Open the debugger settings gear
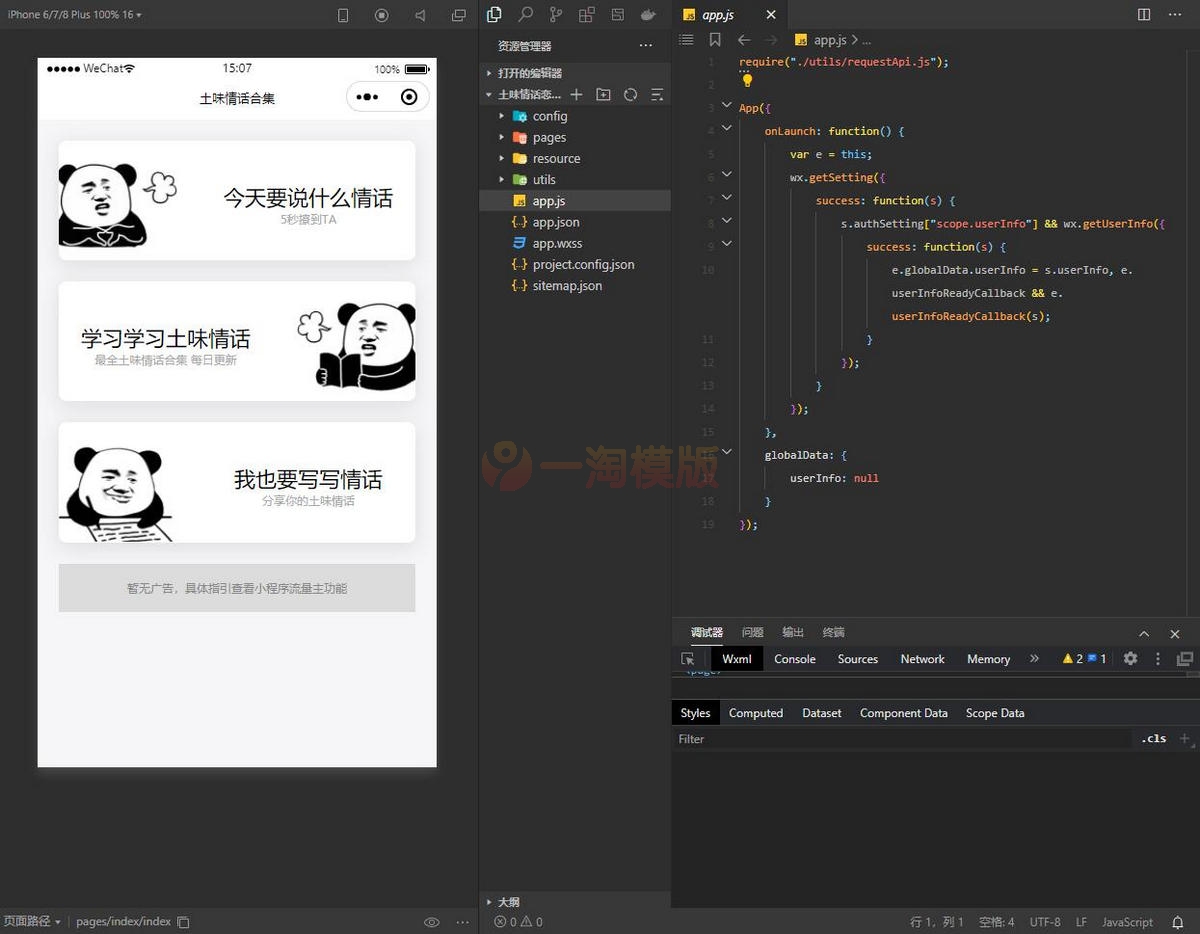 (x=1130, y=659)
